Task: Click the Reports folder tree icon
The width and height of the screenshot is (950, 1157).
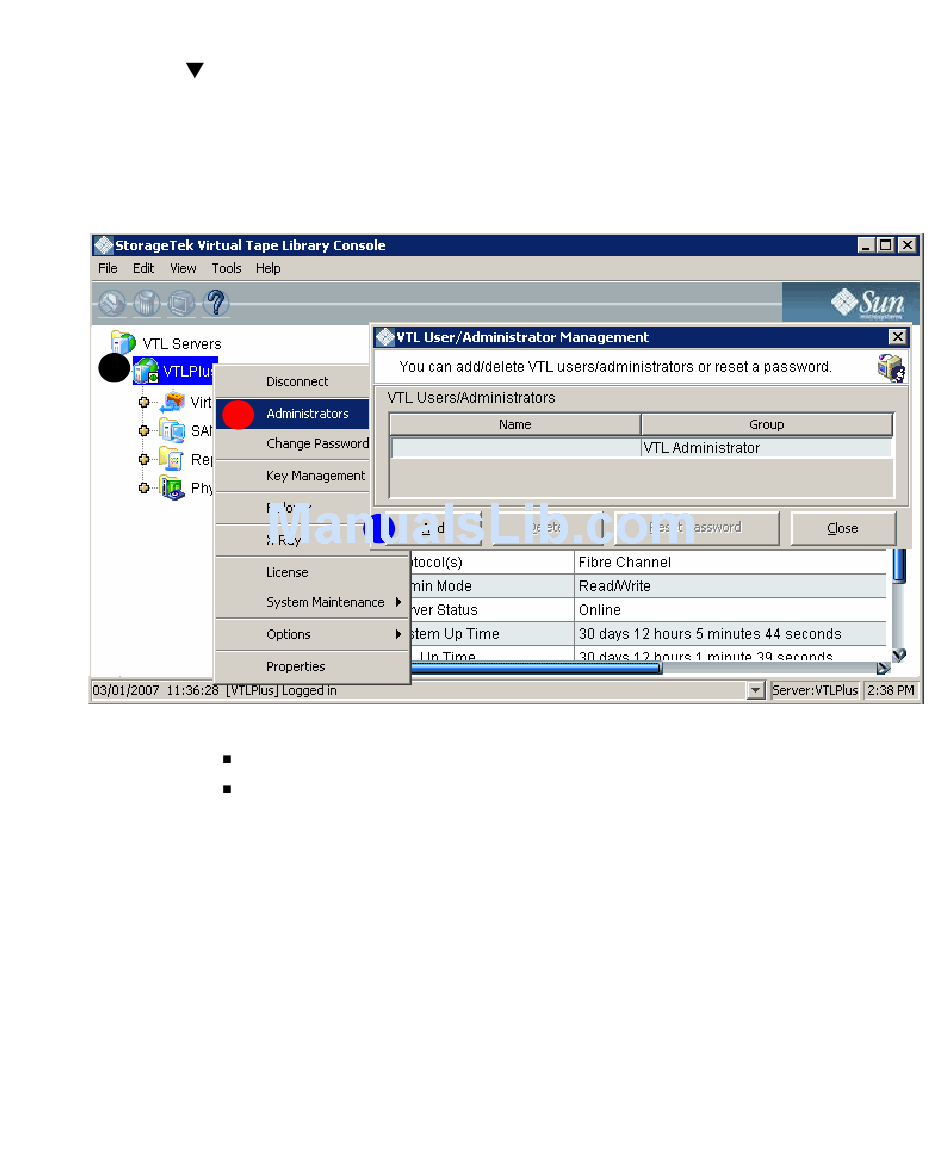Action: pos(172,459)
